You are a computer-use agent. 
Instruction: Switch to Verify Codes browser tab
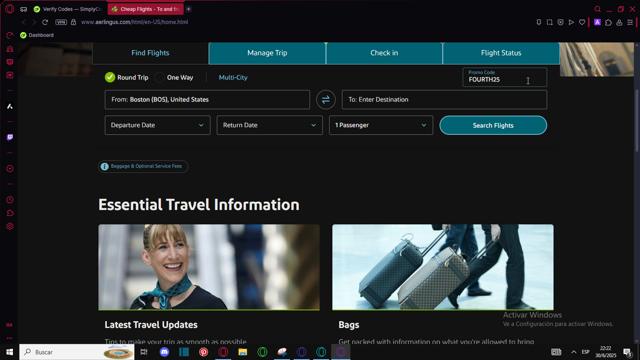(68, 9)
